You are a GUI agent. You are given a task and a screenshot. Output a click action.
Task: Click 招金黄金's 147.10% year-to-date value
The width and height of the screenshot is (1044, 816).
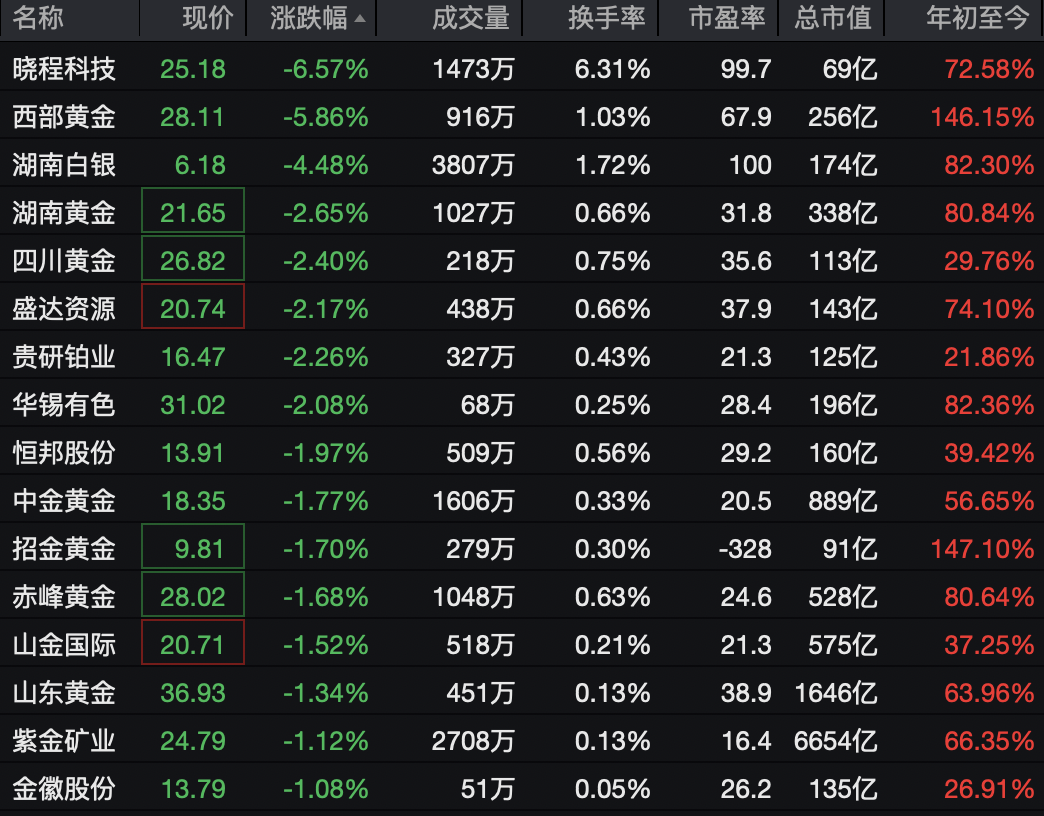pos(982,549)
